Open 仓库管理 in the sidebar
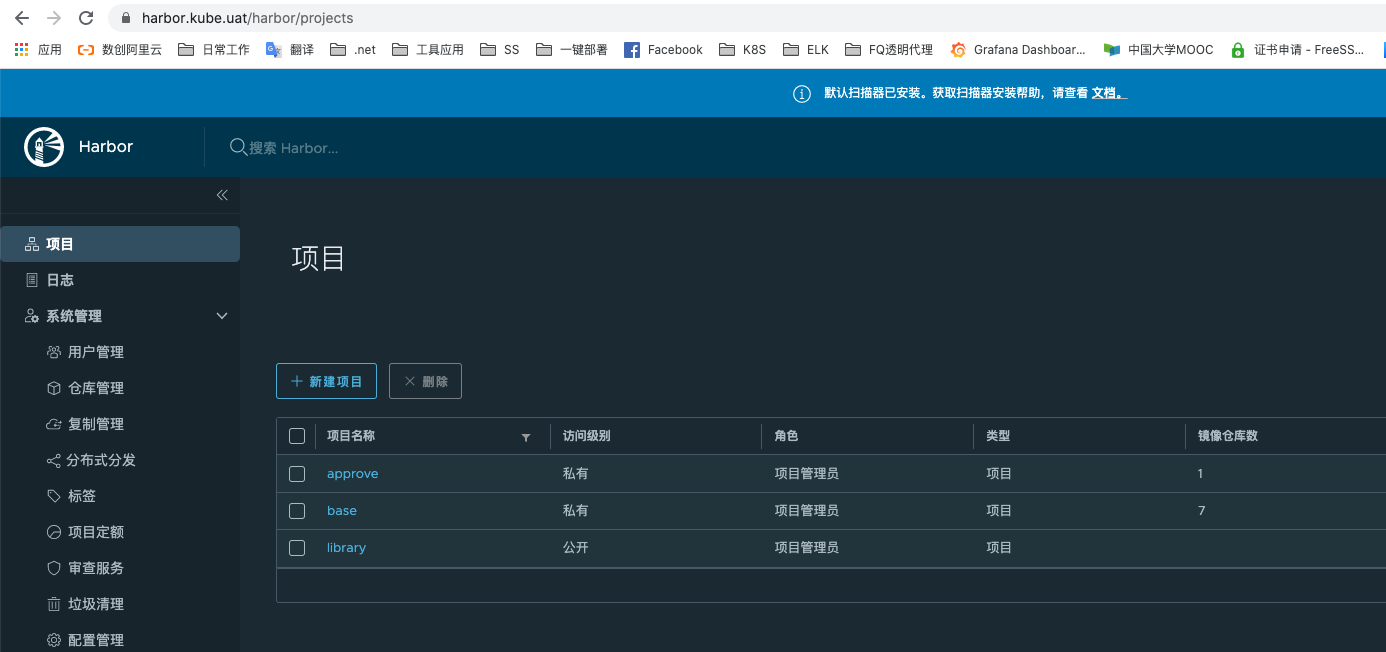The width and height of the screenshot is (1386, 652). [96, 388]
